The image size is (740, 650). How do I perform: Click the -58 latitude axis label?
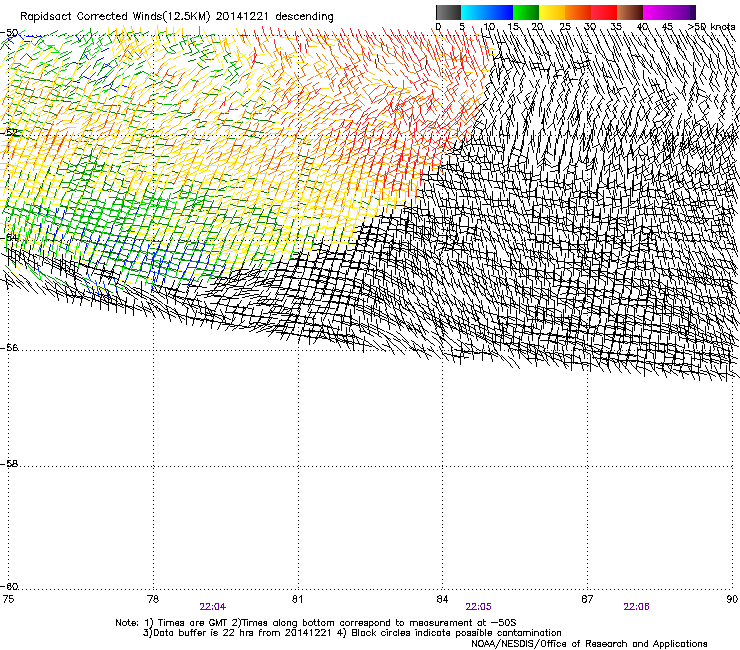coord(9,464)
